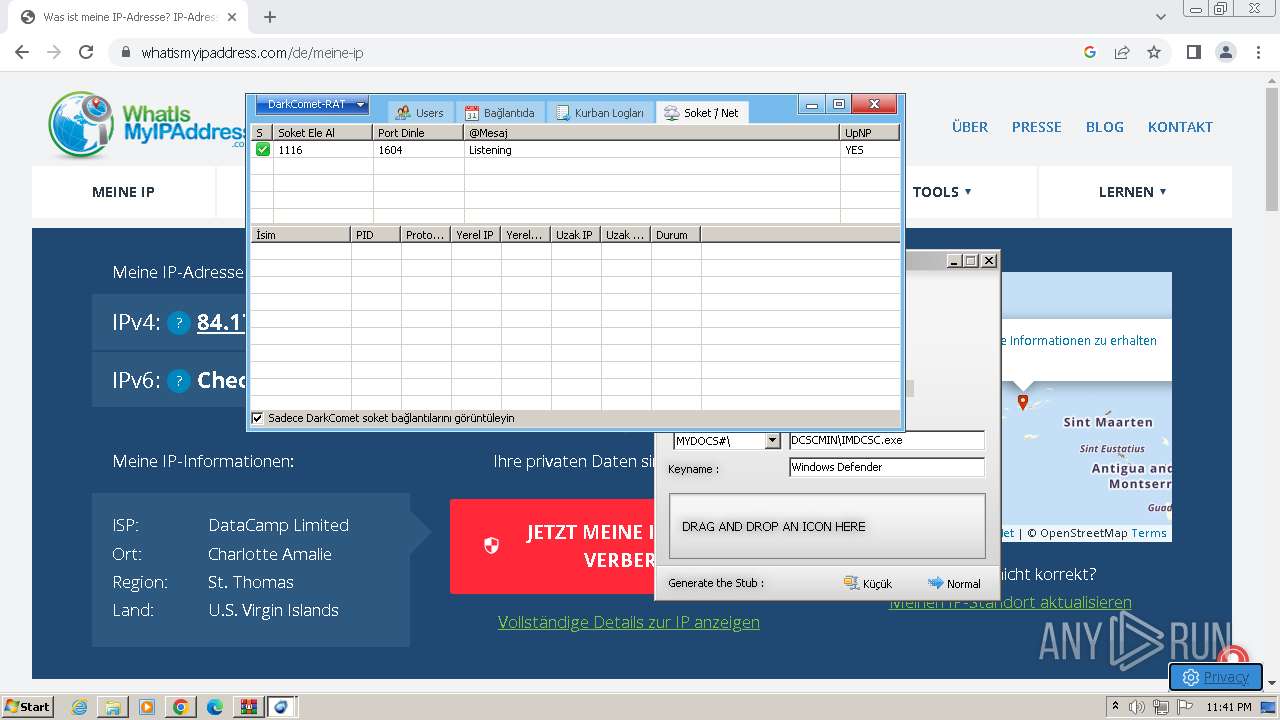Screen dimensions: 1280x720
Task: Open the BLOG link
Action: tap(1105, 127)
